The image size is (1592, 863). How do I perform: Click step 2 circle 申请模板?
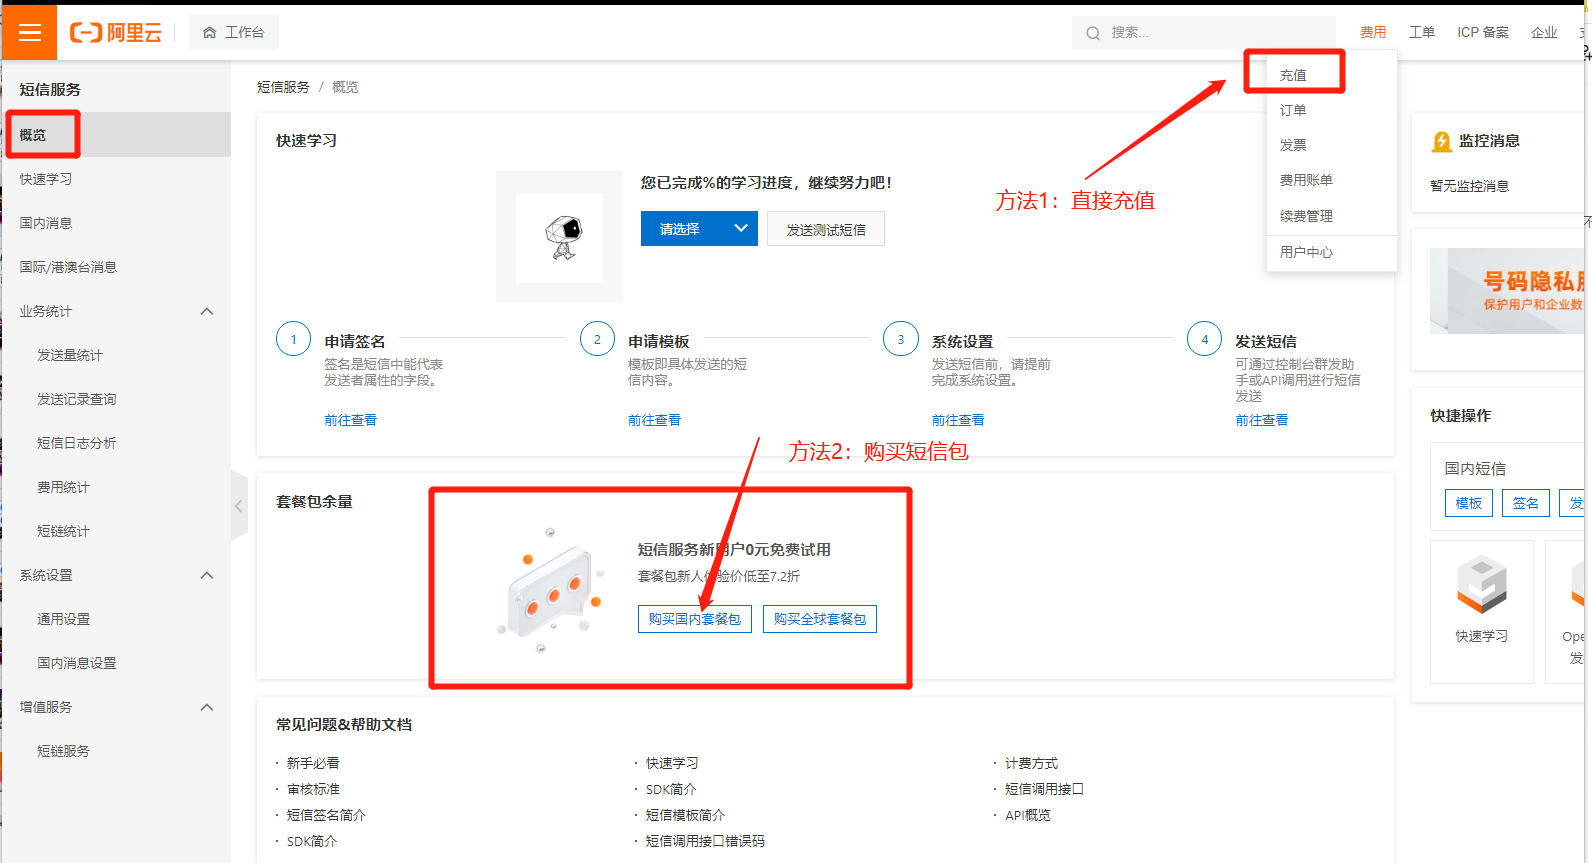point(597,340)
